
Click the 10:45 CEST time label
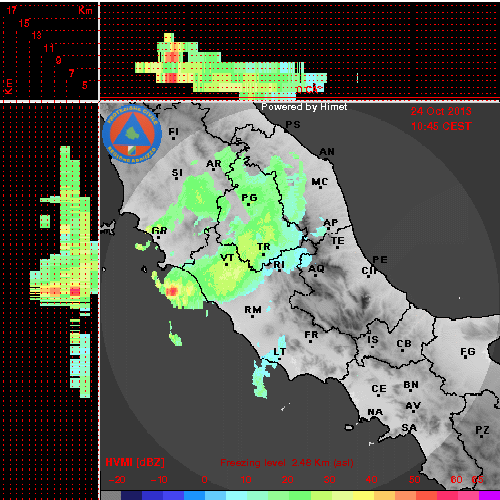[441, 126]
